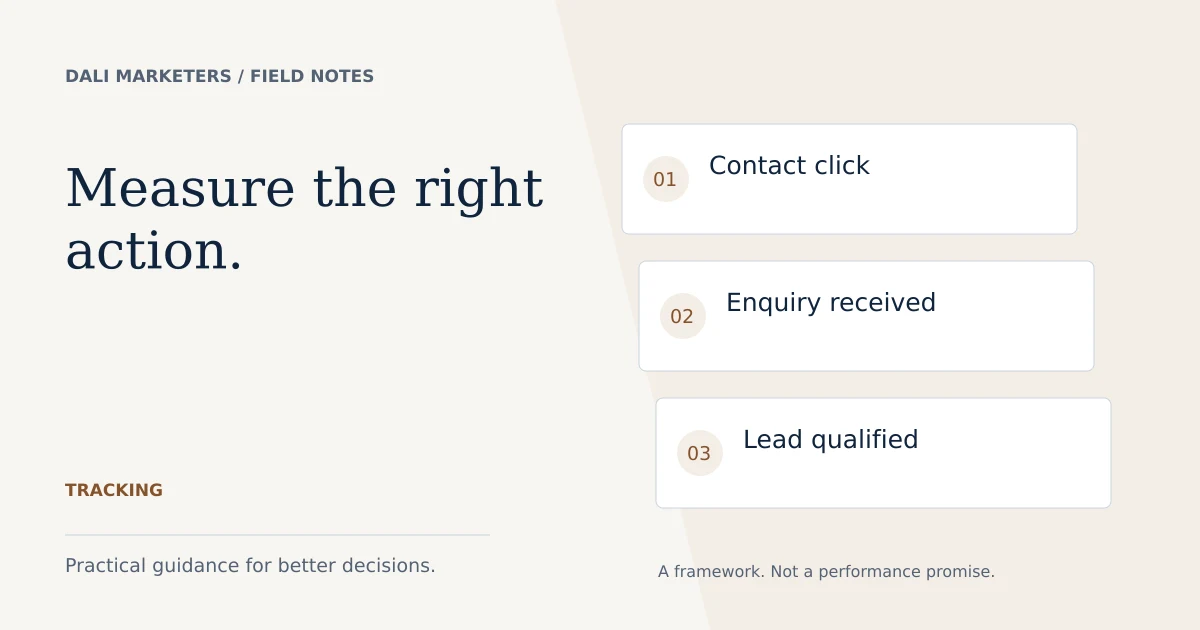
Task: Click the FIELD NOTES header text
Action: pos(312,76)
